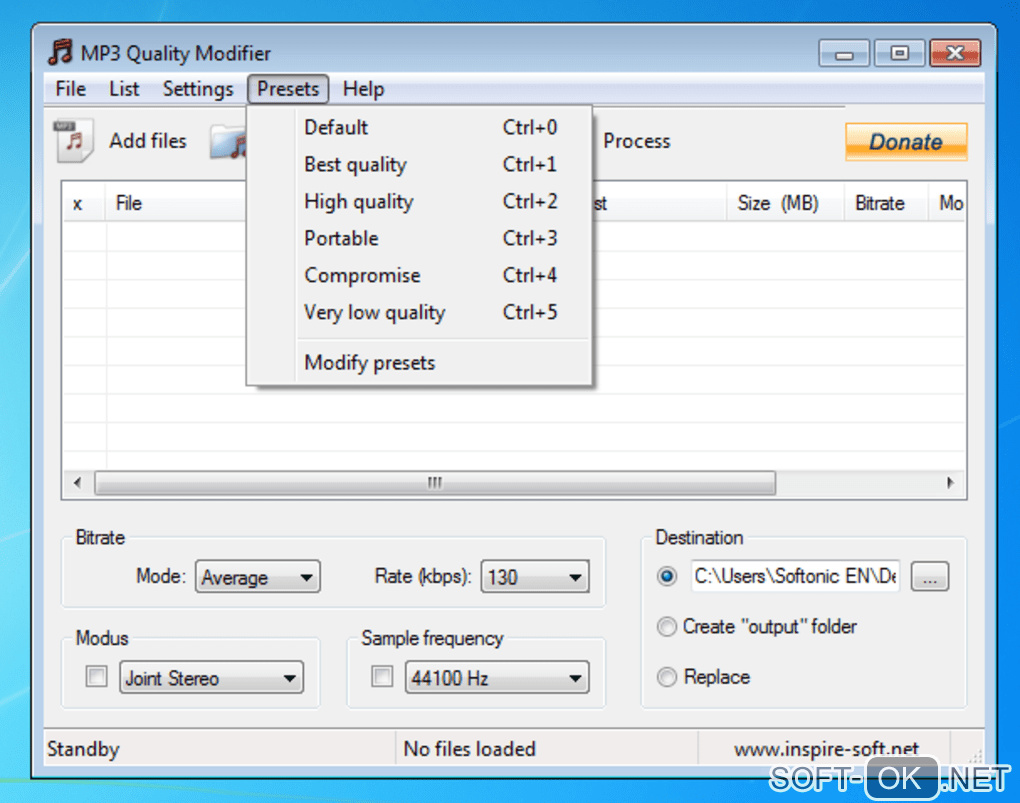
Task: Select the custom destination path radio button
Action: [x=667, y=576]
